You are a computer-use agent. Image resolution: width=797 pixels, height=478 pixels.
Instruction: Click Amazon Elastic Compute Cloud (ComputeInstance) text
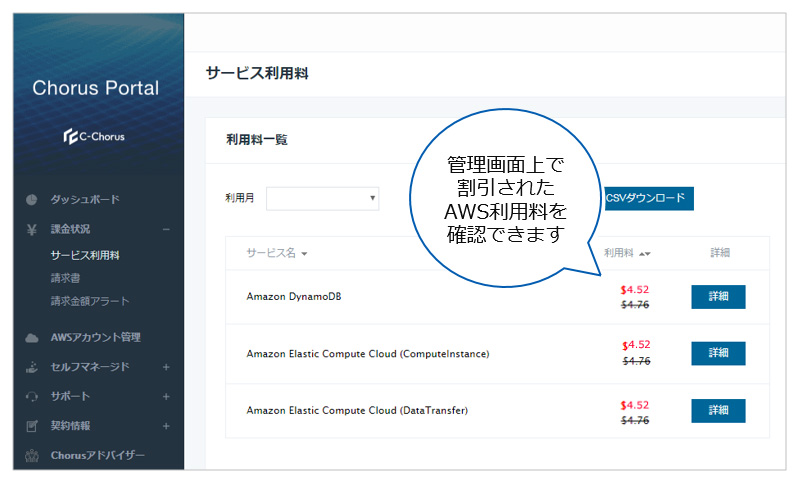pos(368,353)
